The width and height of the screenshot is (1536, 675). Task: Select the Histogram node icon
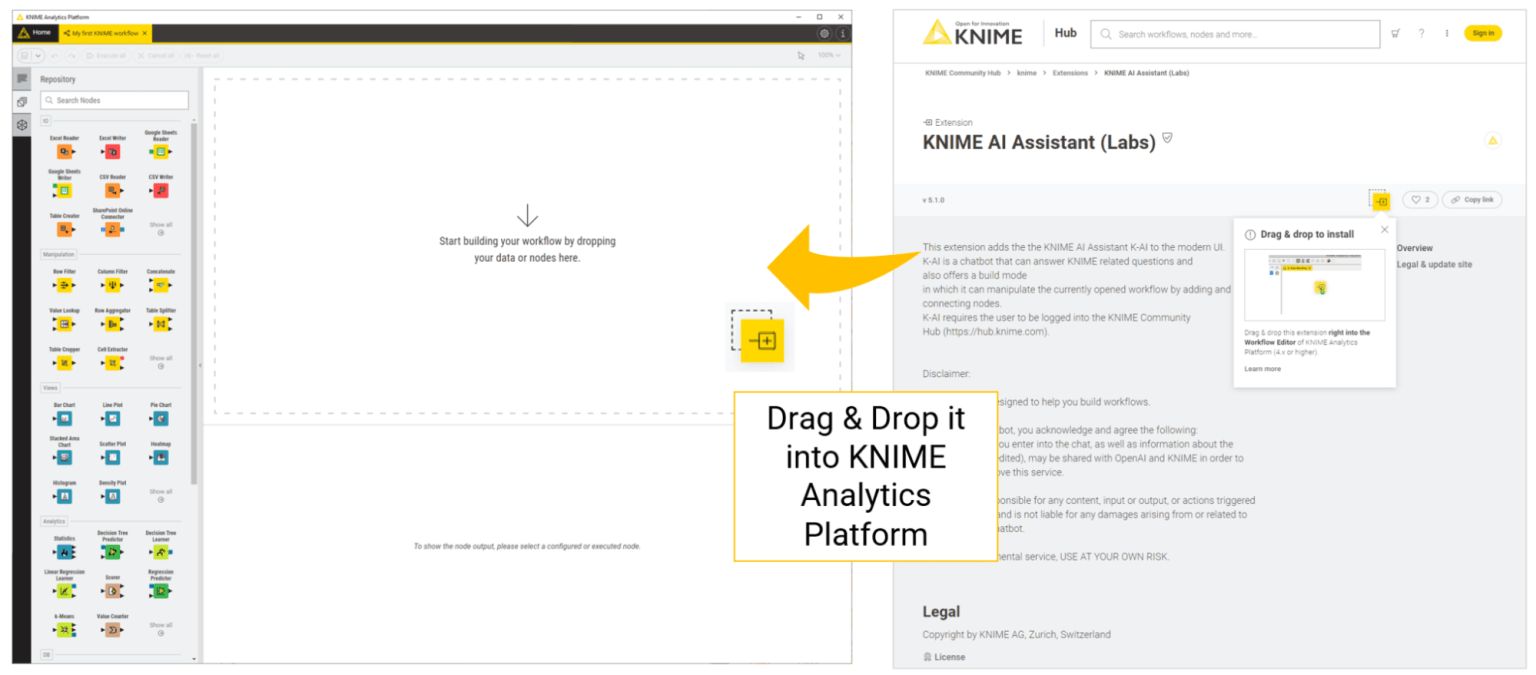click(64, 496)
